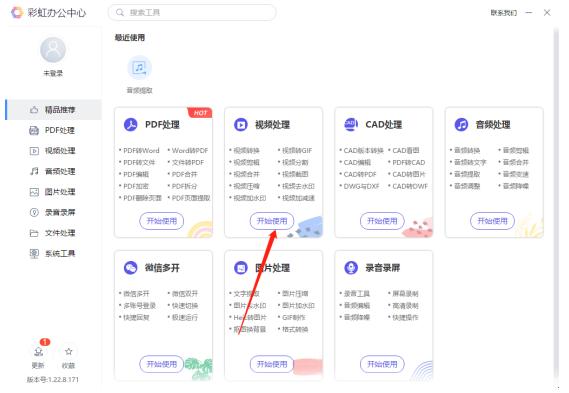Viewport: 569px width, 393px height.
Task: Click 极速运行 in the 微信多开 list
Action: pos(185,318)
